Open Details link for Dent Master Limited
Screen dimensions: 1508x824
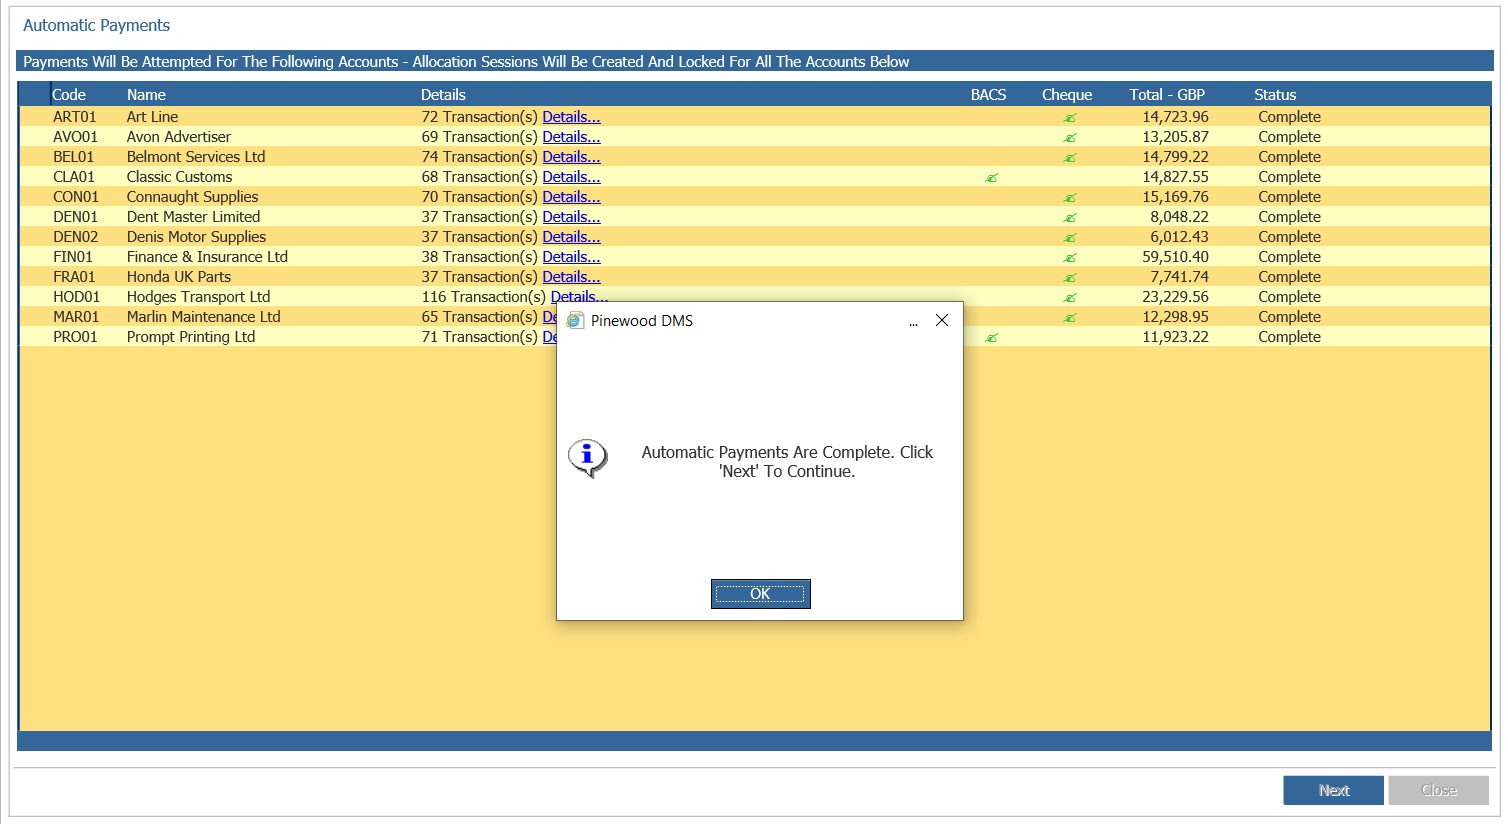[x=571, y=217]
